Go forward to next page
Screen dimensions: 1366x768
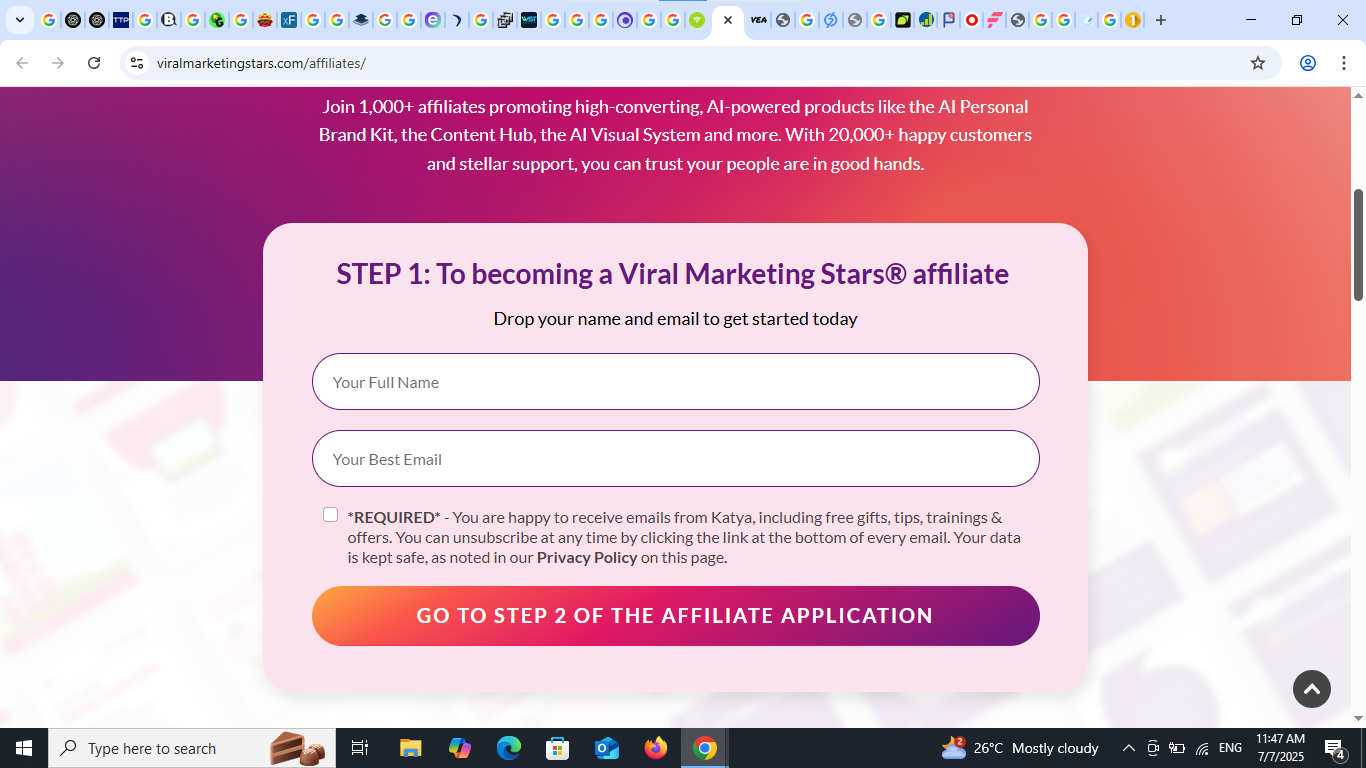58,63
